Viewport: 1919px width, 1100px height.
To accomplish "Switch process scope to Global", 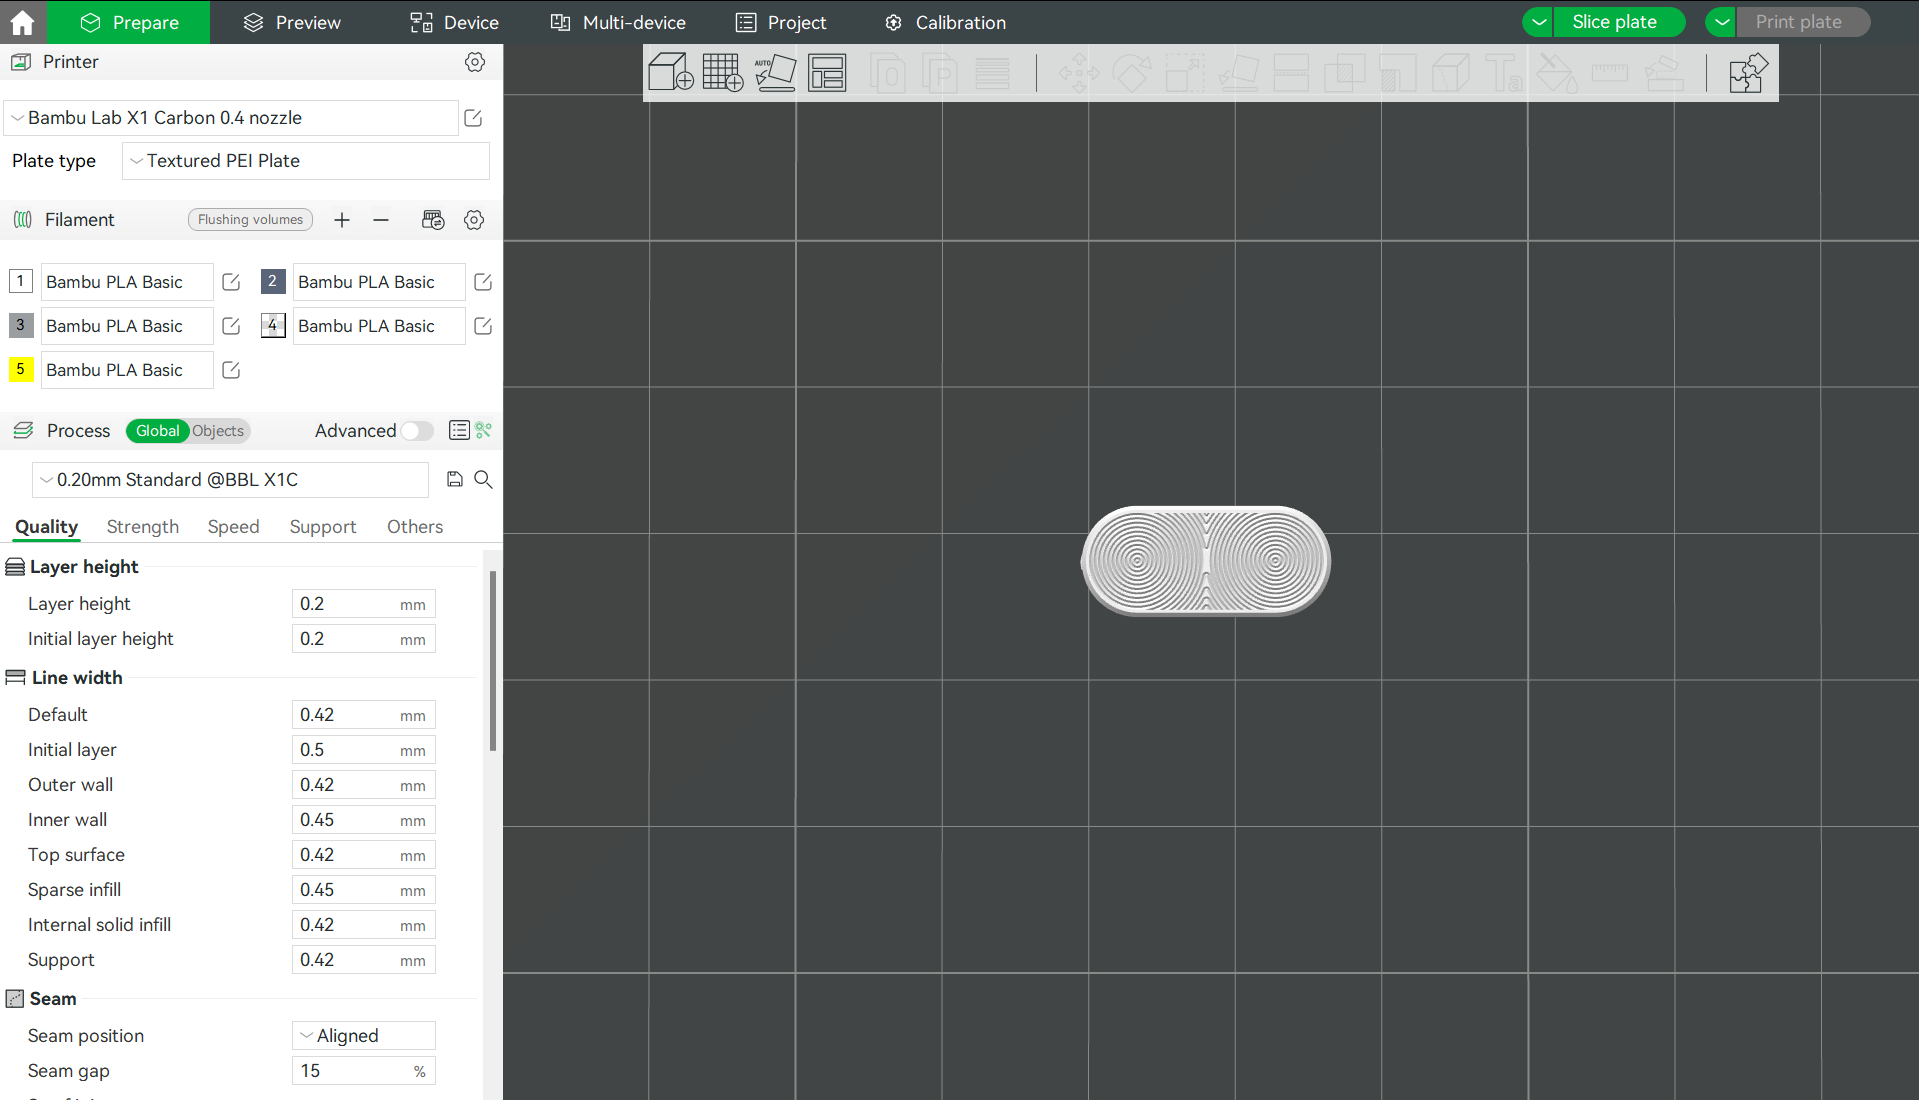I will coord(158,431).
